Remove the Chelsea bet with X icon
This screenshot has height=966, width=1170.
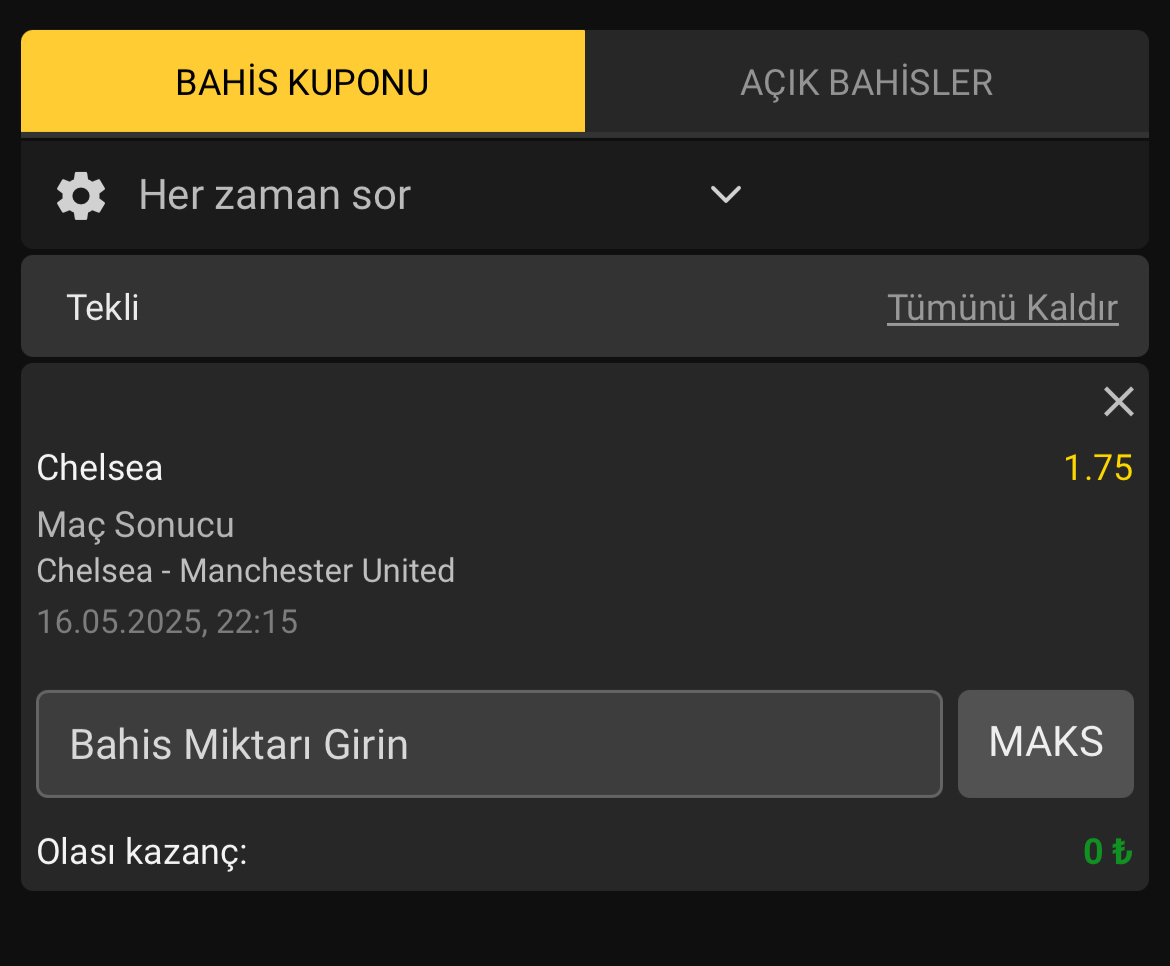[x=1119, y=401]
